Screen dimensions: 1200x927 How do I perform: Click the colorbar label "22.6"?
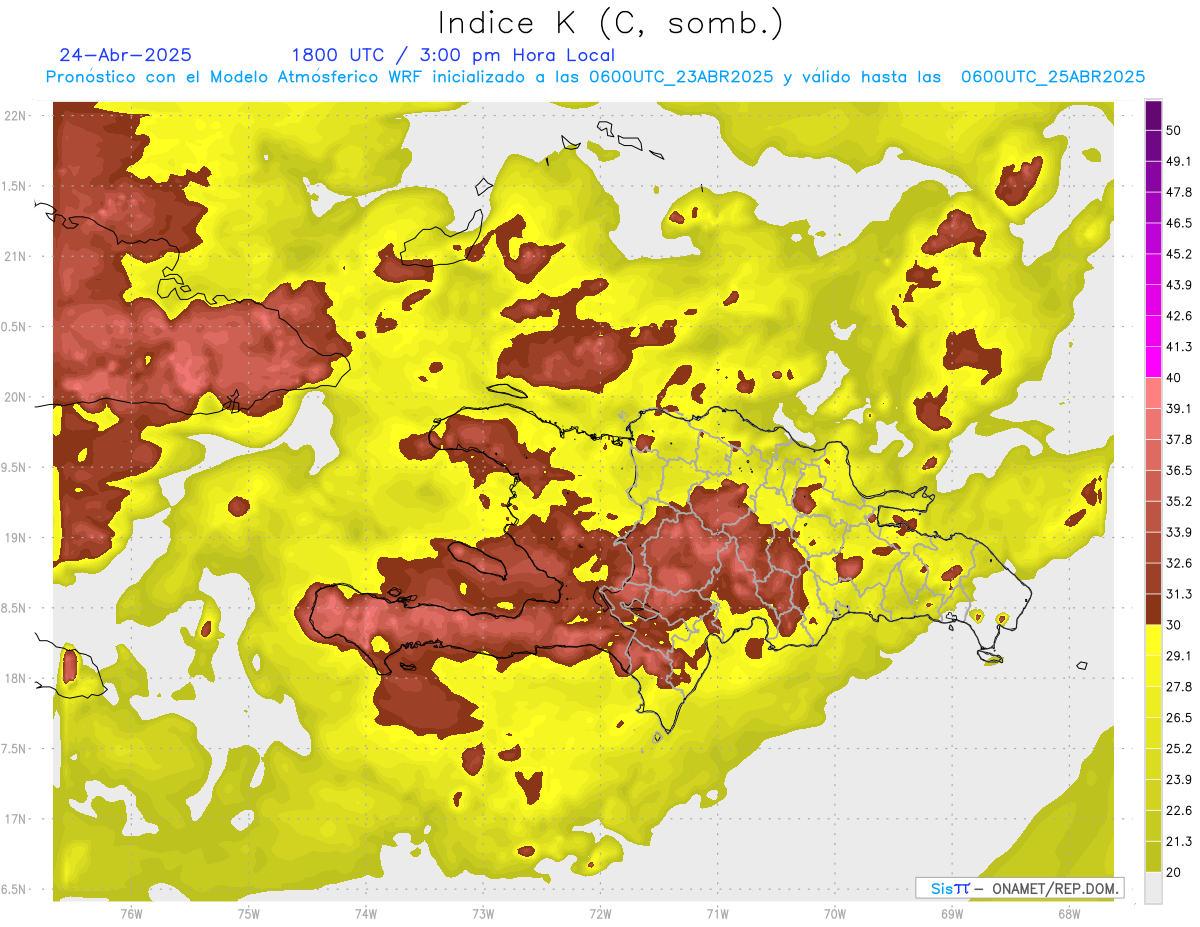pos(1178,811)
